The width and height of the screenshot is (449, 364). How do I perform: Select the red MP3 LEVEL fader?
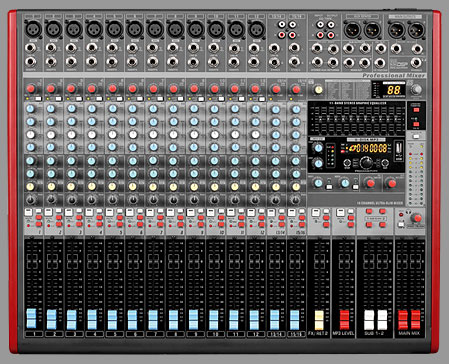[345, 320]
